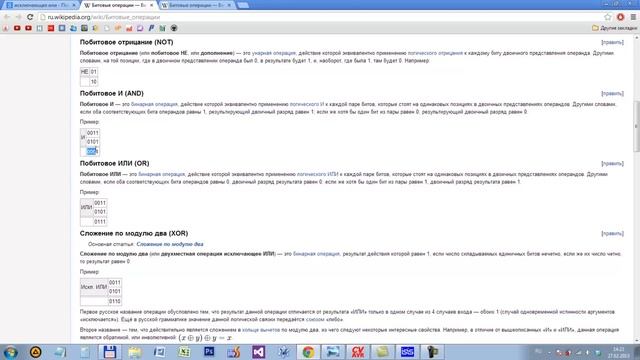
Task: Open the Другие закладки bookmarks folder
Action: pos(614,28)
